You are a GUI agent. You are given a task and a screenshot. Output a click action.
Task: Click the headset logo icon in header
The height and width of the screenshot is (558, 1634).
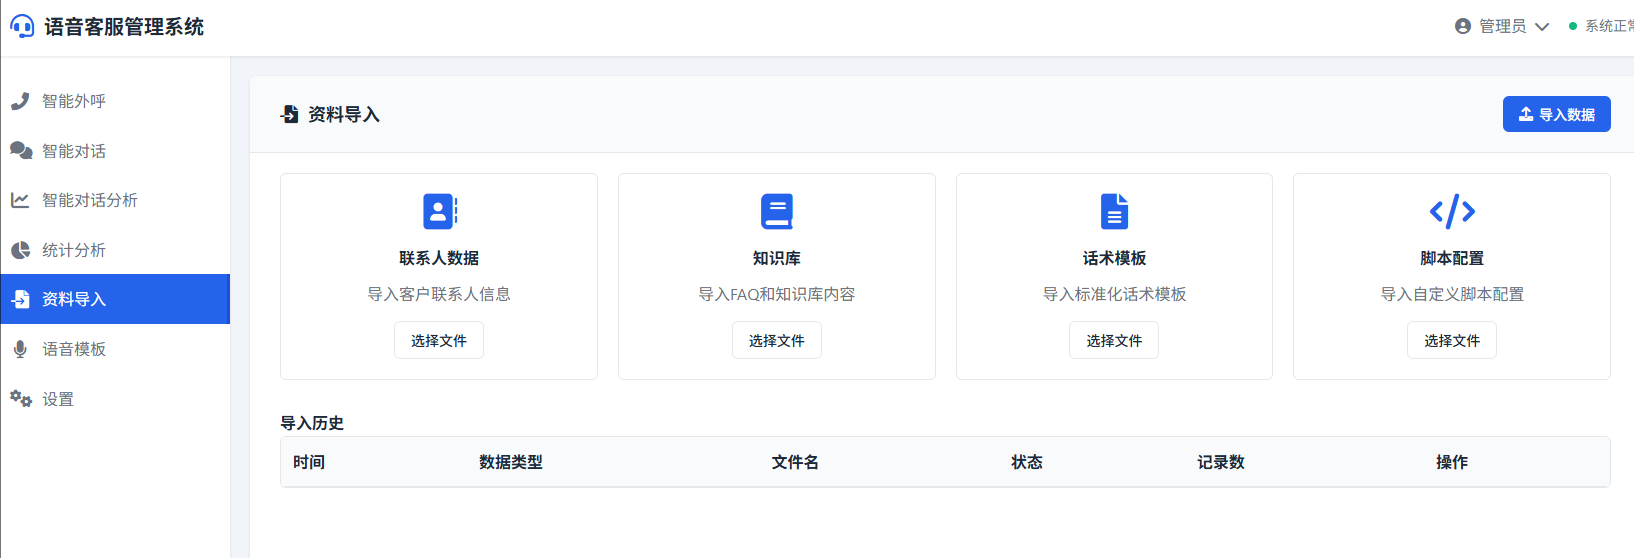(22, 27)
